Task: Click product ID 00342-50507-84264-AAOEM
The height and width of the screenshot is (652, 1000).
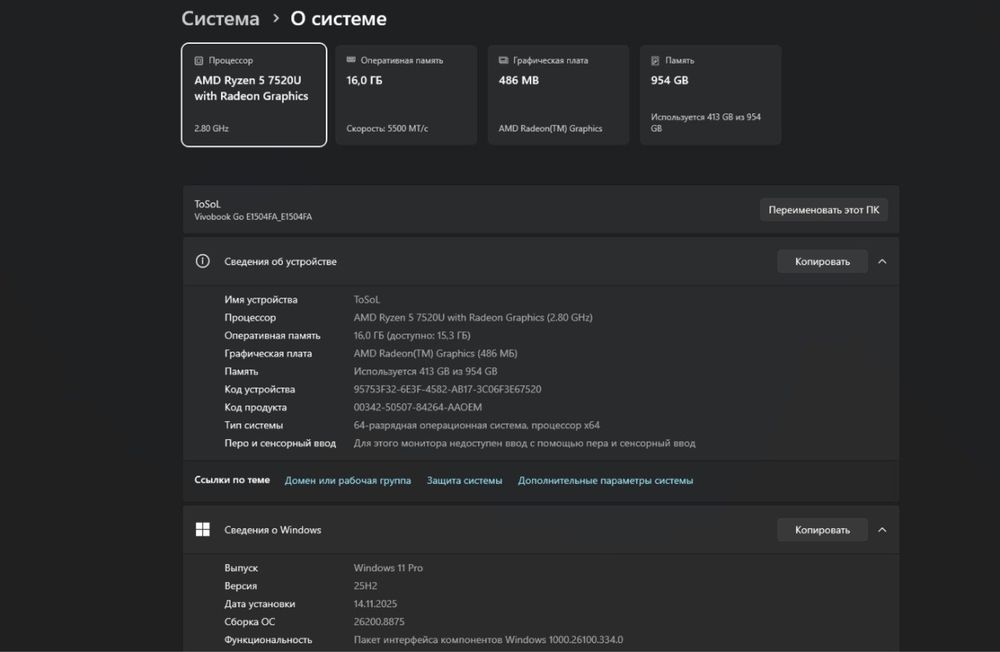Action: 418,407
